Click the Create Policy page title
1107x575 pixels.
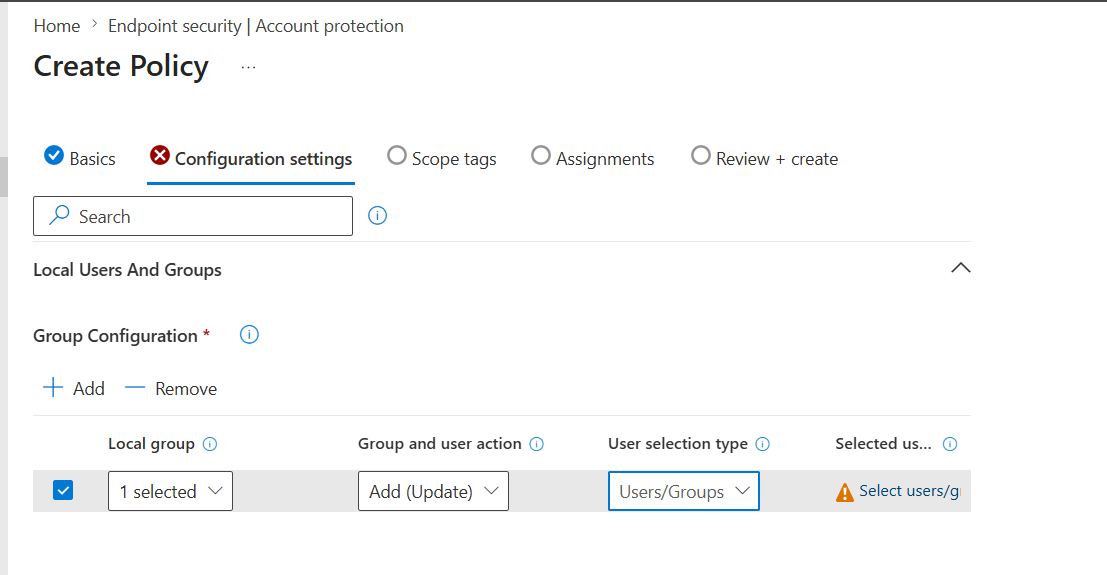[121, 66]
